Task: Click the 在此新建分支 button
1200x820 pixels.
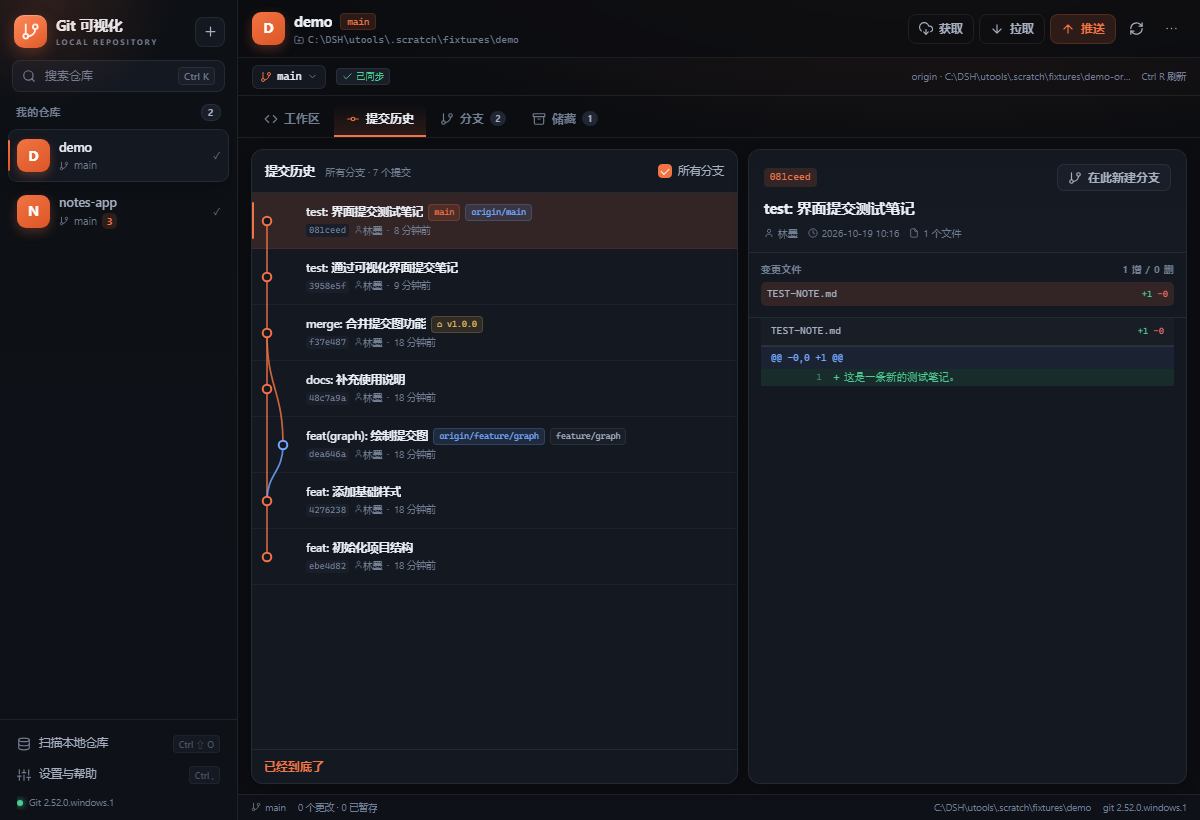Action: click(1113, 177)
